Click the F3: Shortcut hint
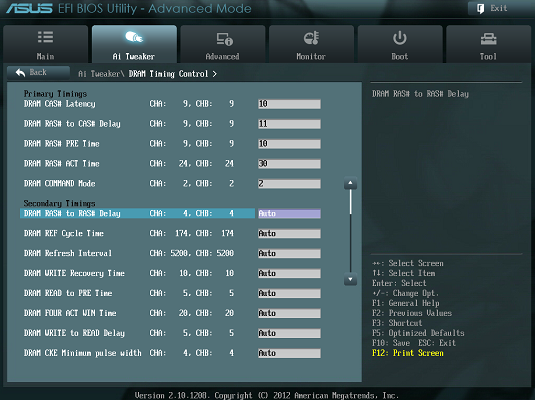This screenshot has width=535, height=400. (397, 323)
